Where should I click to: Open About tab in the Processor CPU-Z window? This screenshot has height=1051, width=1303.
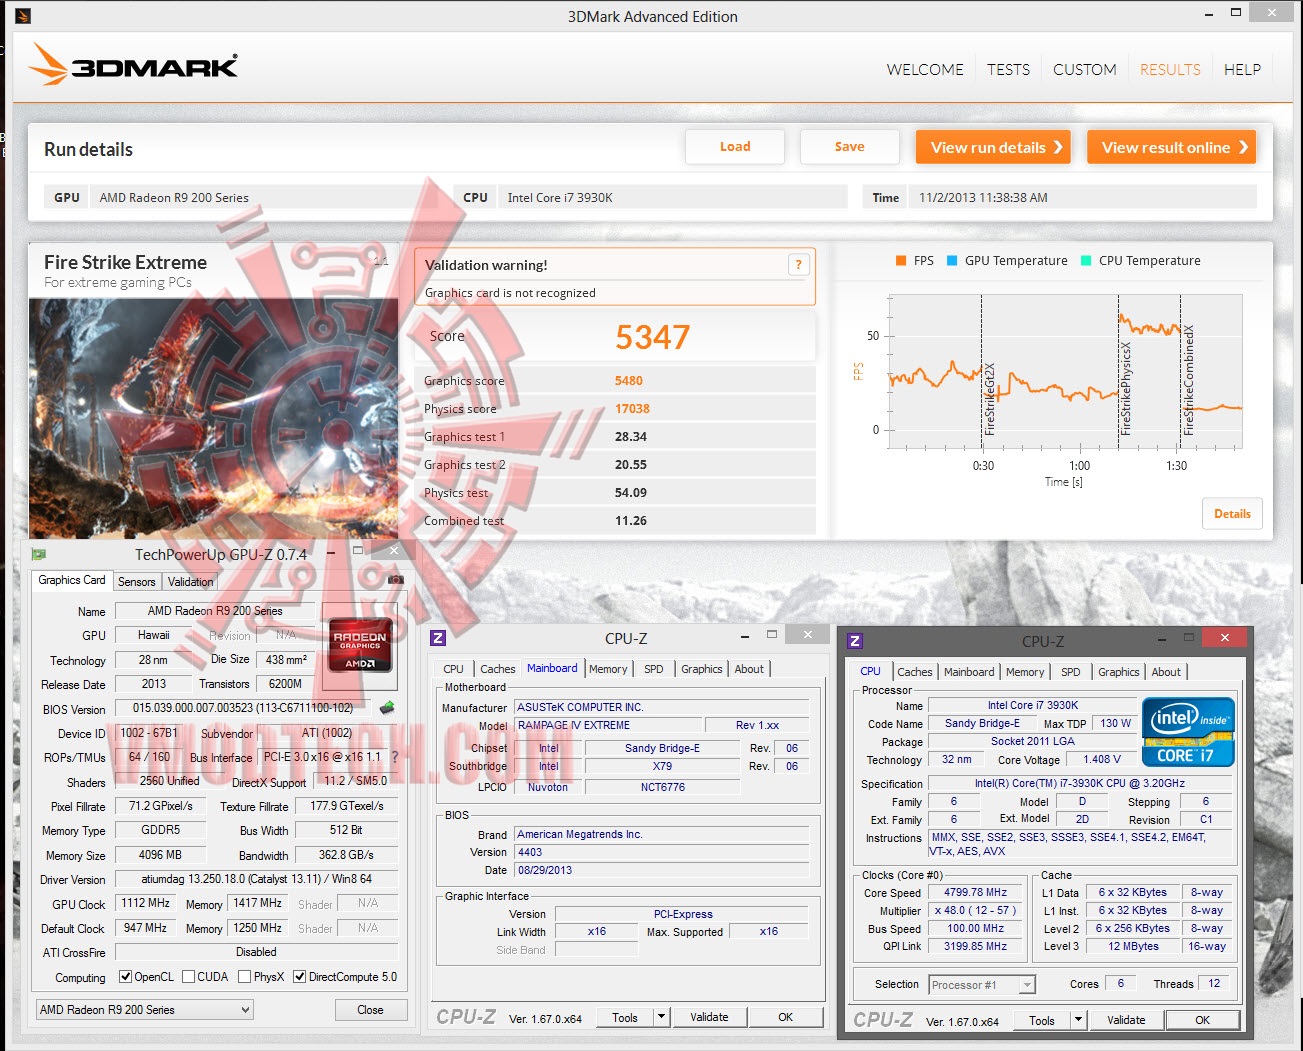pos(1166,672)
